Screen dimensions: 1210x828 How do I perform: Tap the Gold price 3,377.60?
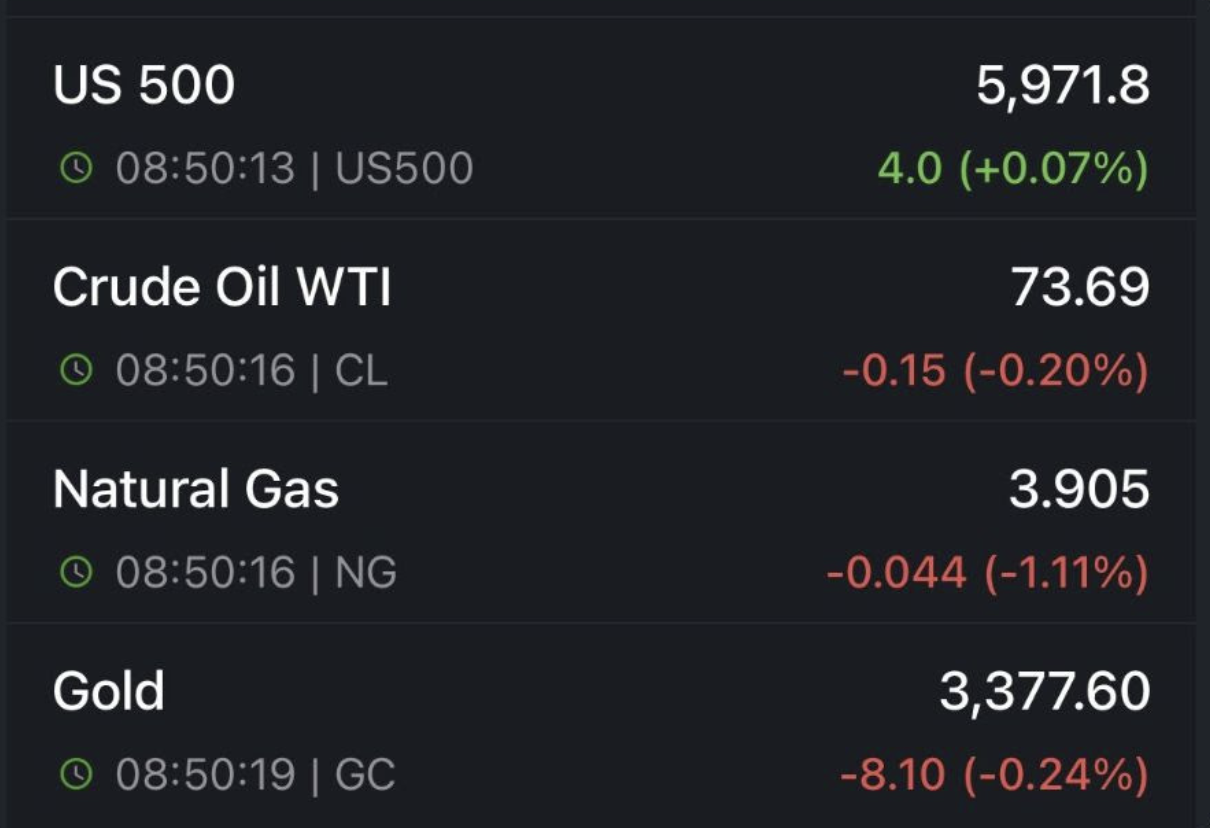[1045, 693]
